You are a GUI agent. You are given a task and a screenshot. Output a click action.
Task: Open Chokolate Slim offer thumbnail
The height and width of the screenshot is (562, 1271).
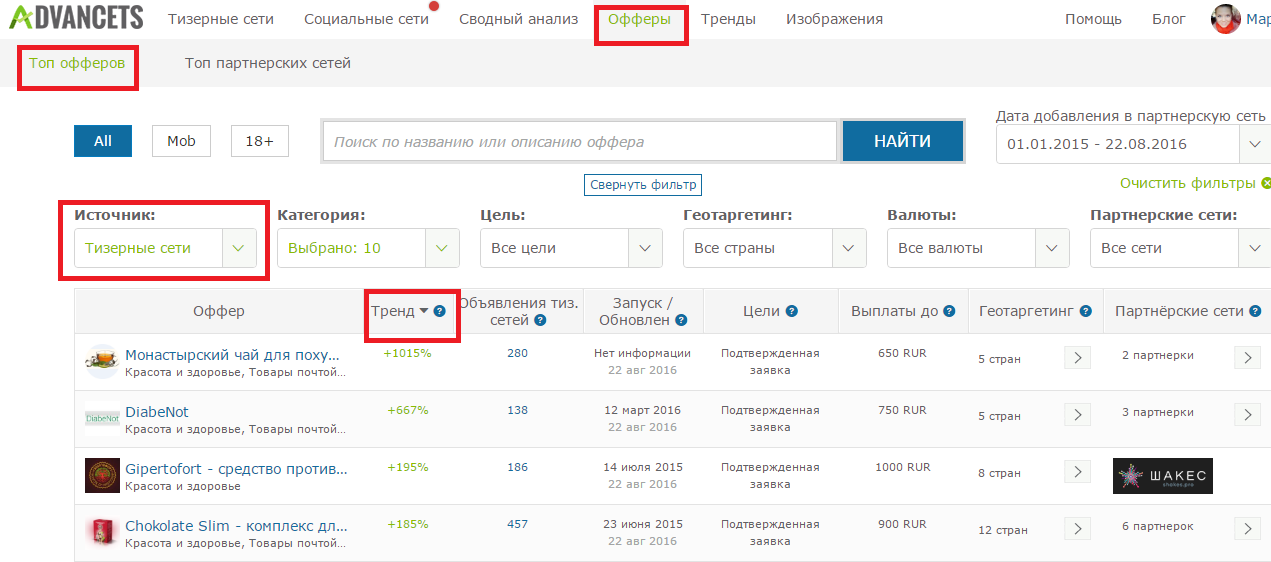(x=101, y=532)
